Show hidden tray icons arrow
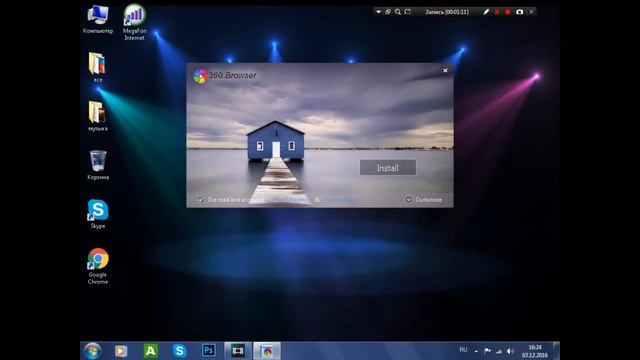Screen dimensions: 640x360 pyautogui.click(x=476, y=351)
